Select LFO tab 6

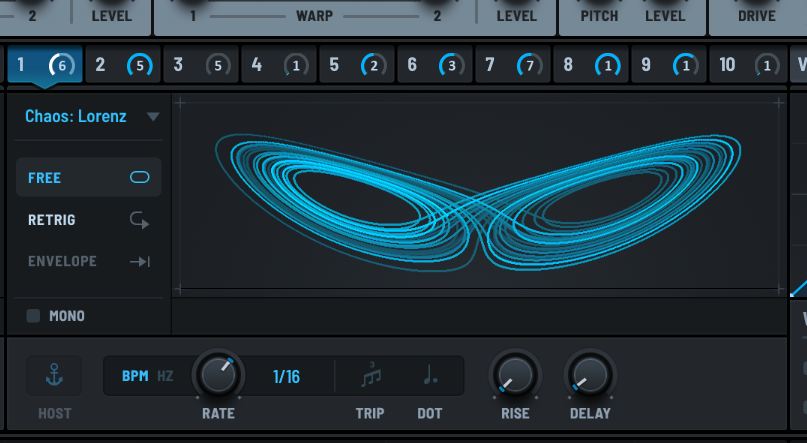point(435,65)
